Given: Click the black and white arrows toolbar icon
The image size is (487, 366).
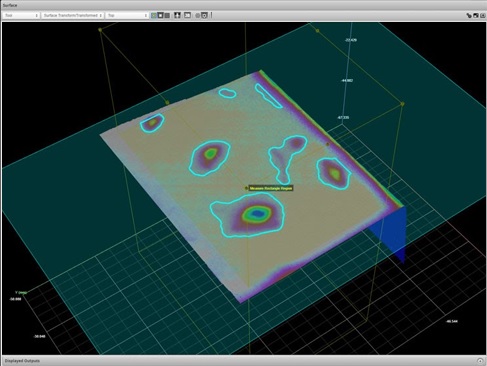Looking at the screenshot, I should (x=177, y=15).
